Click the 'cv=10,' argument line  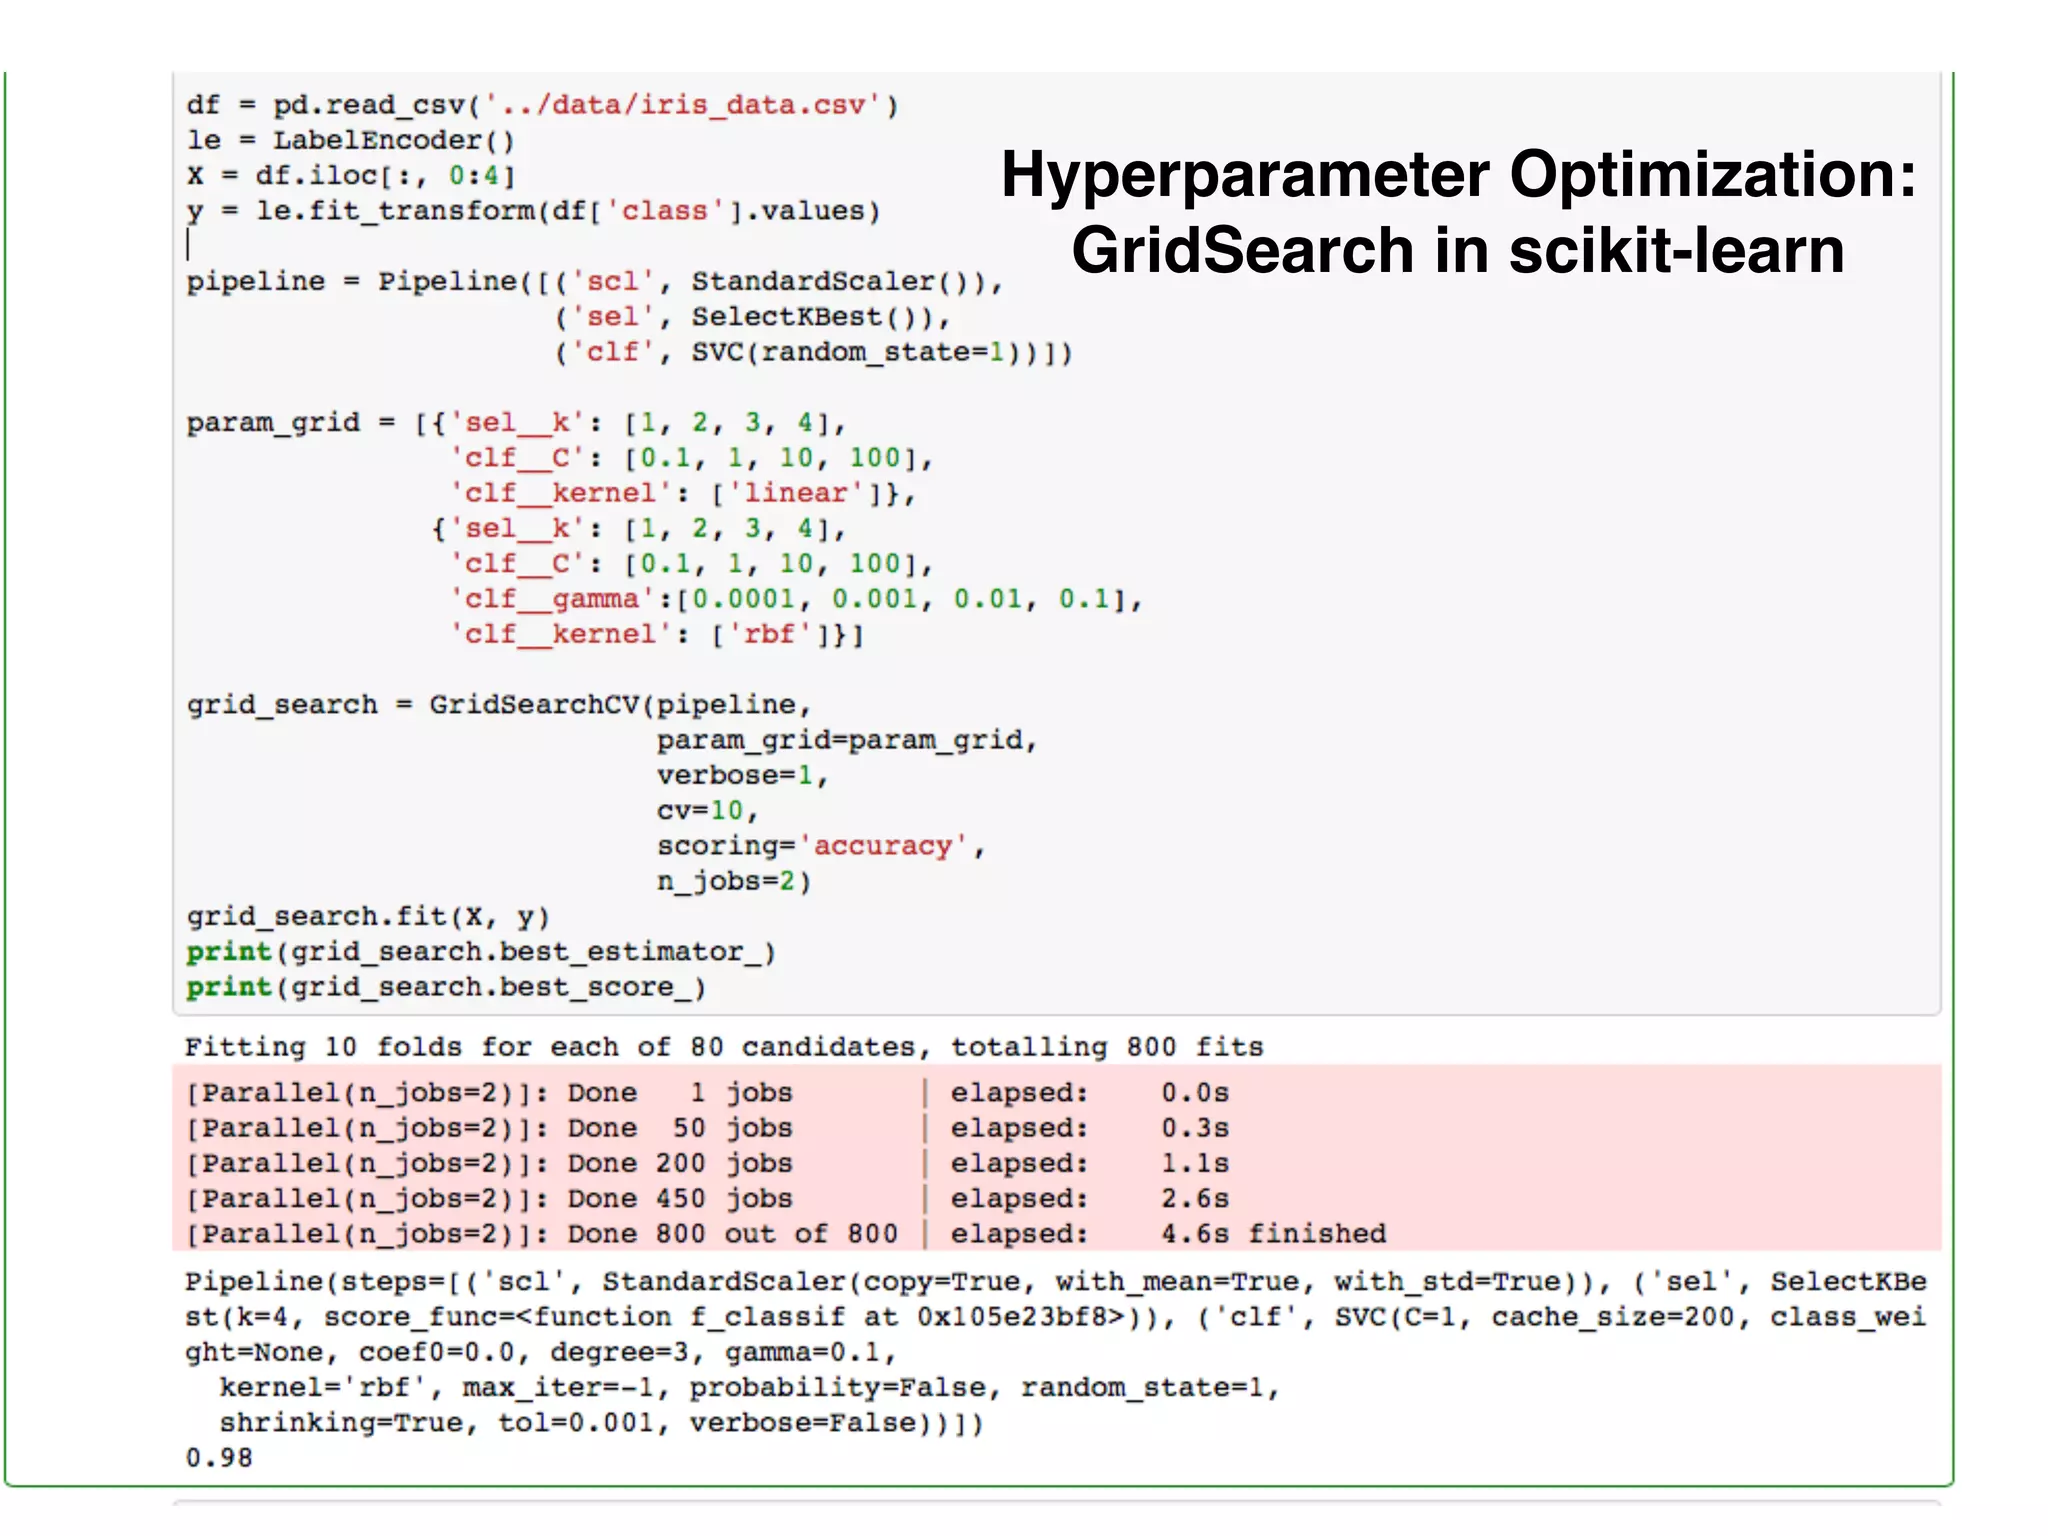point(708,811)
